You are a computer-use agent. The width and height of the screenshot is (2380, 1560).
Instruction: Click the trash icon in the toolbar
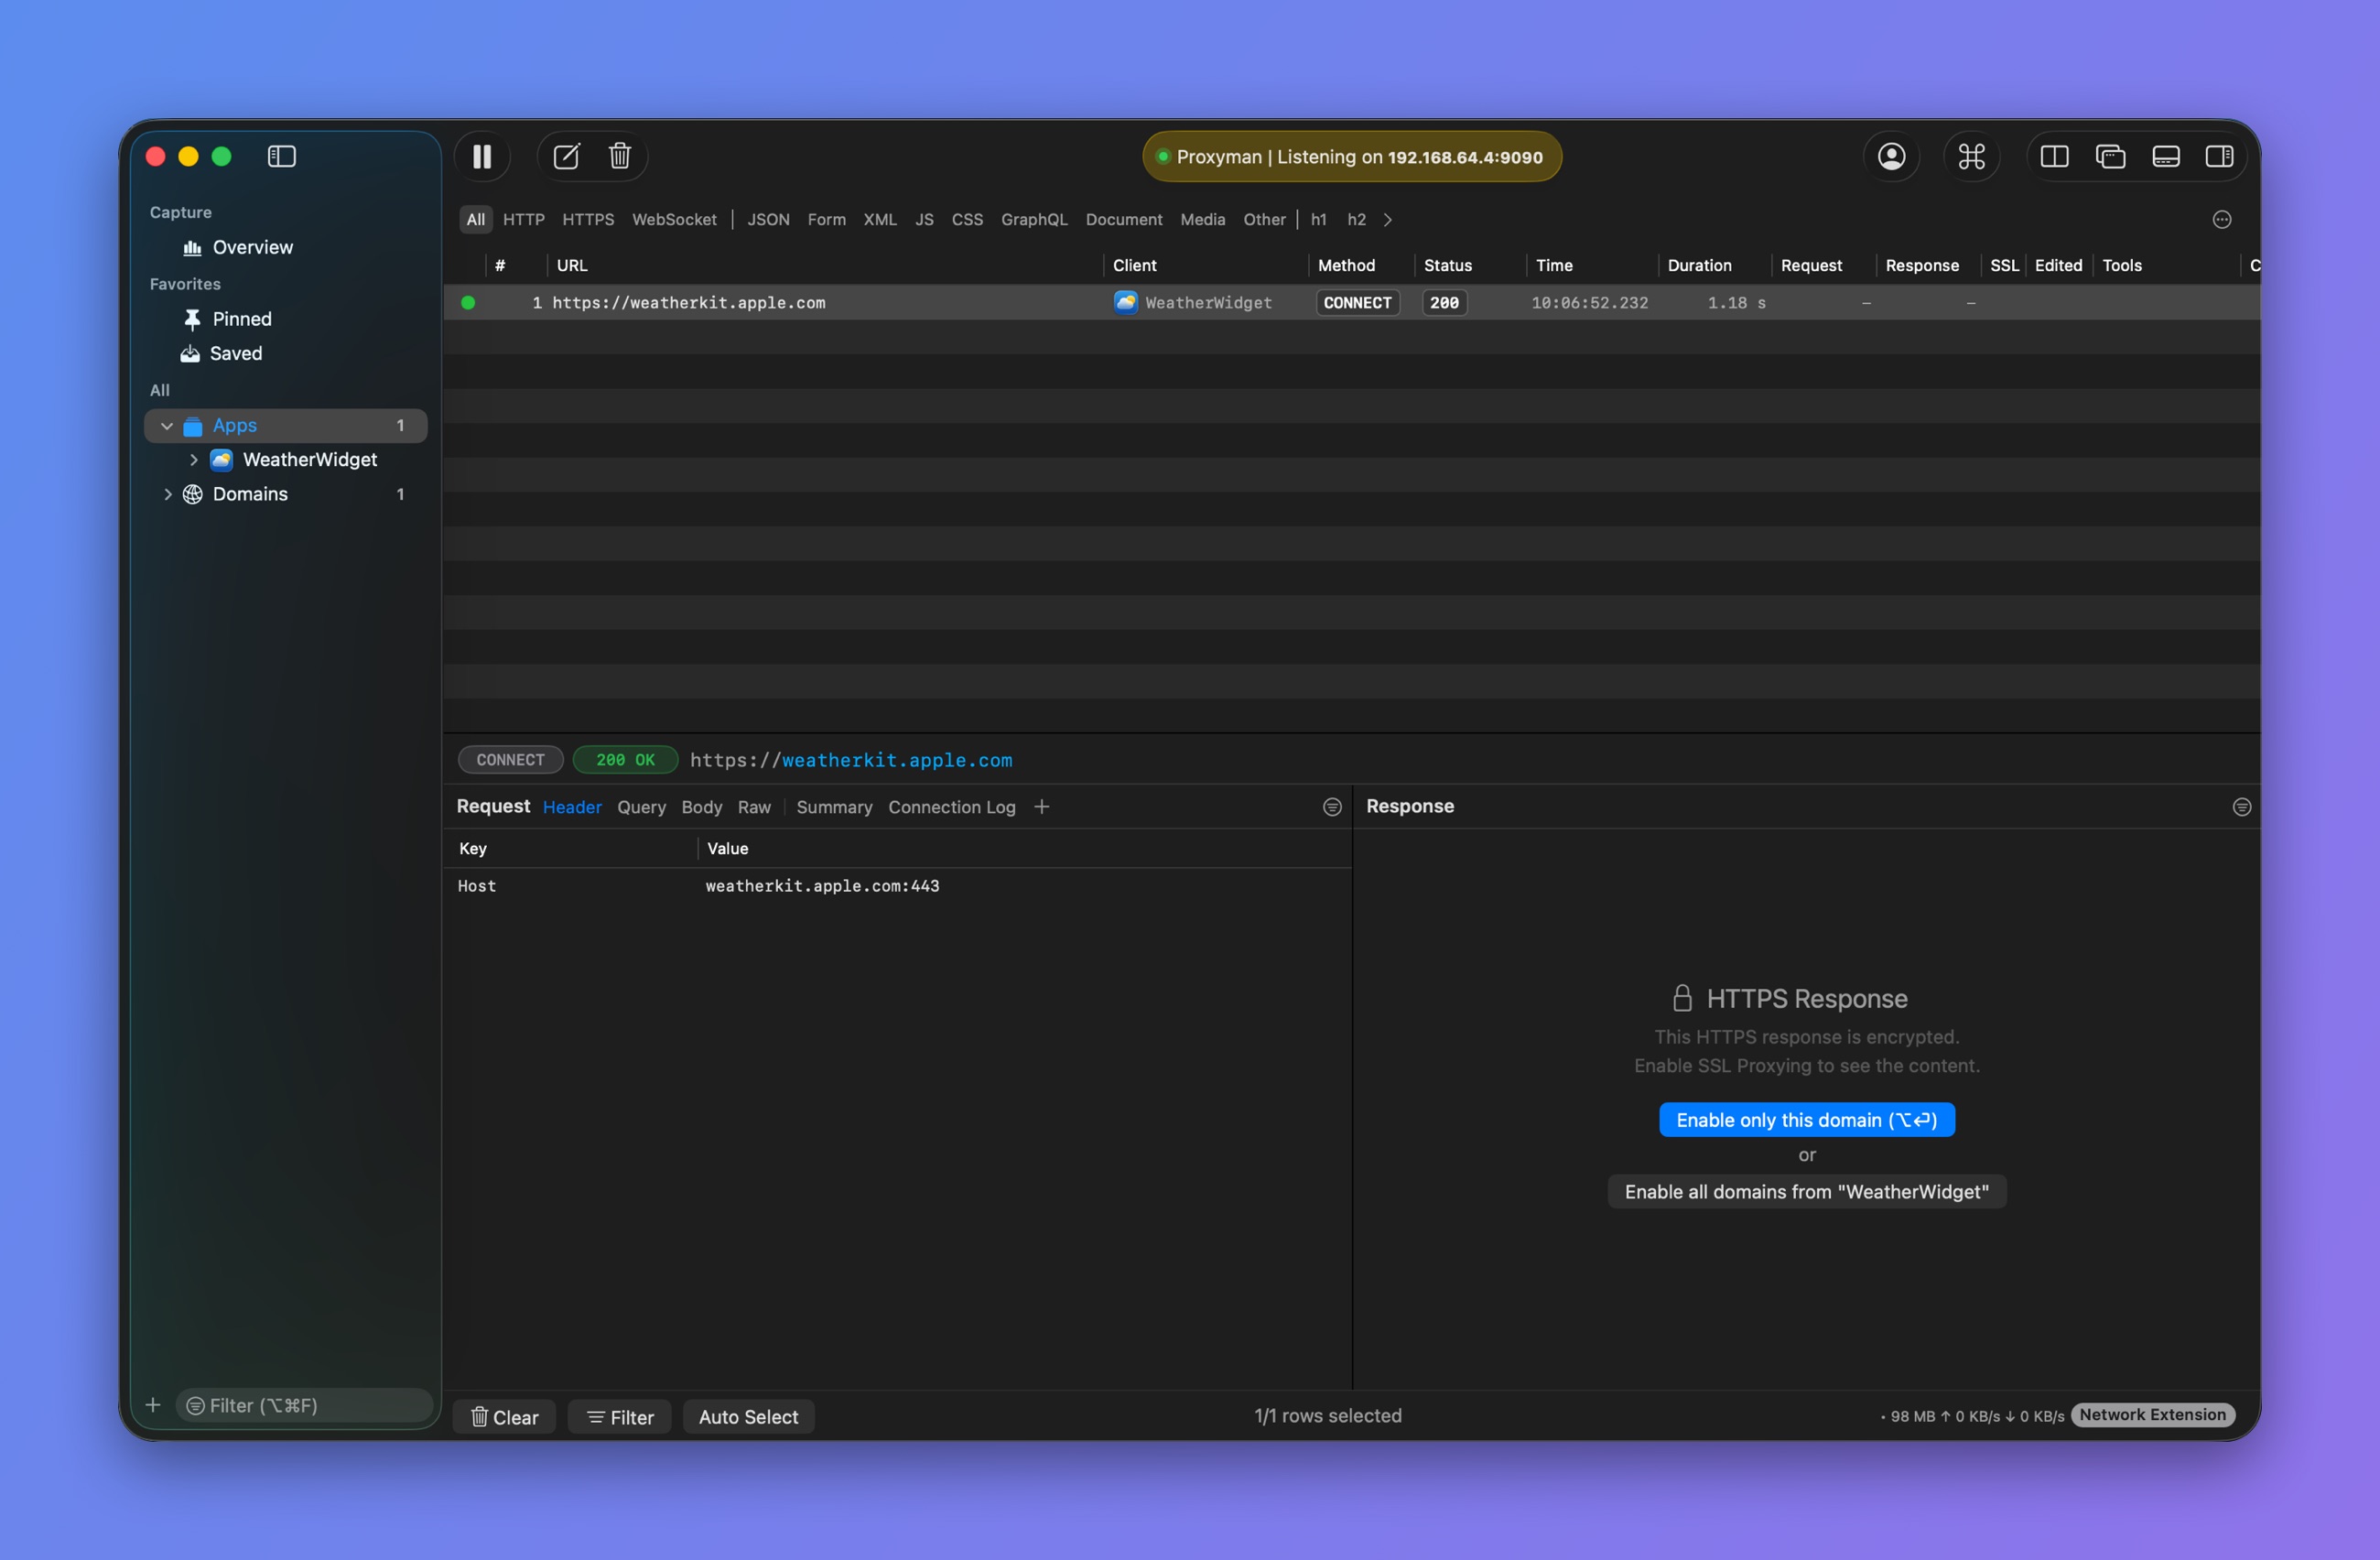pyautogui.click(x=620, y=156)
